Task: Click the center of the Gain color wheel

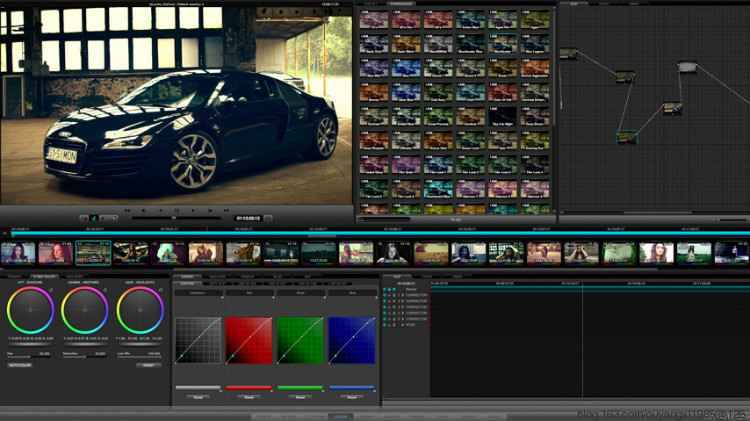Action: pyautogui.click(x=140, y=310)
